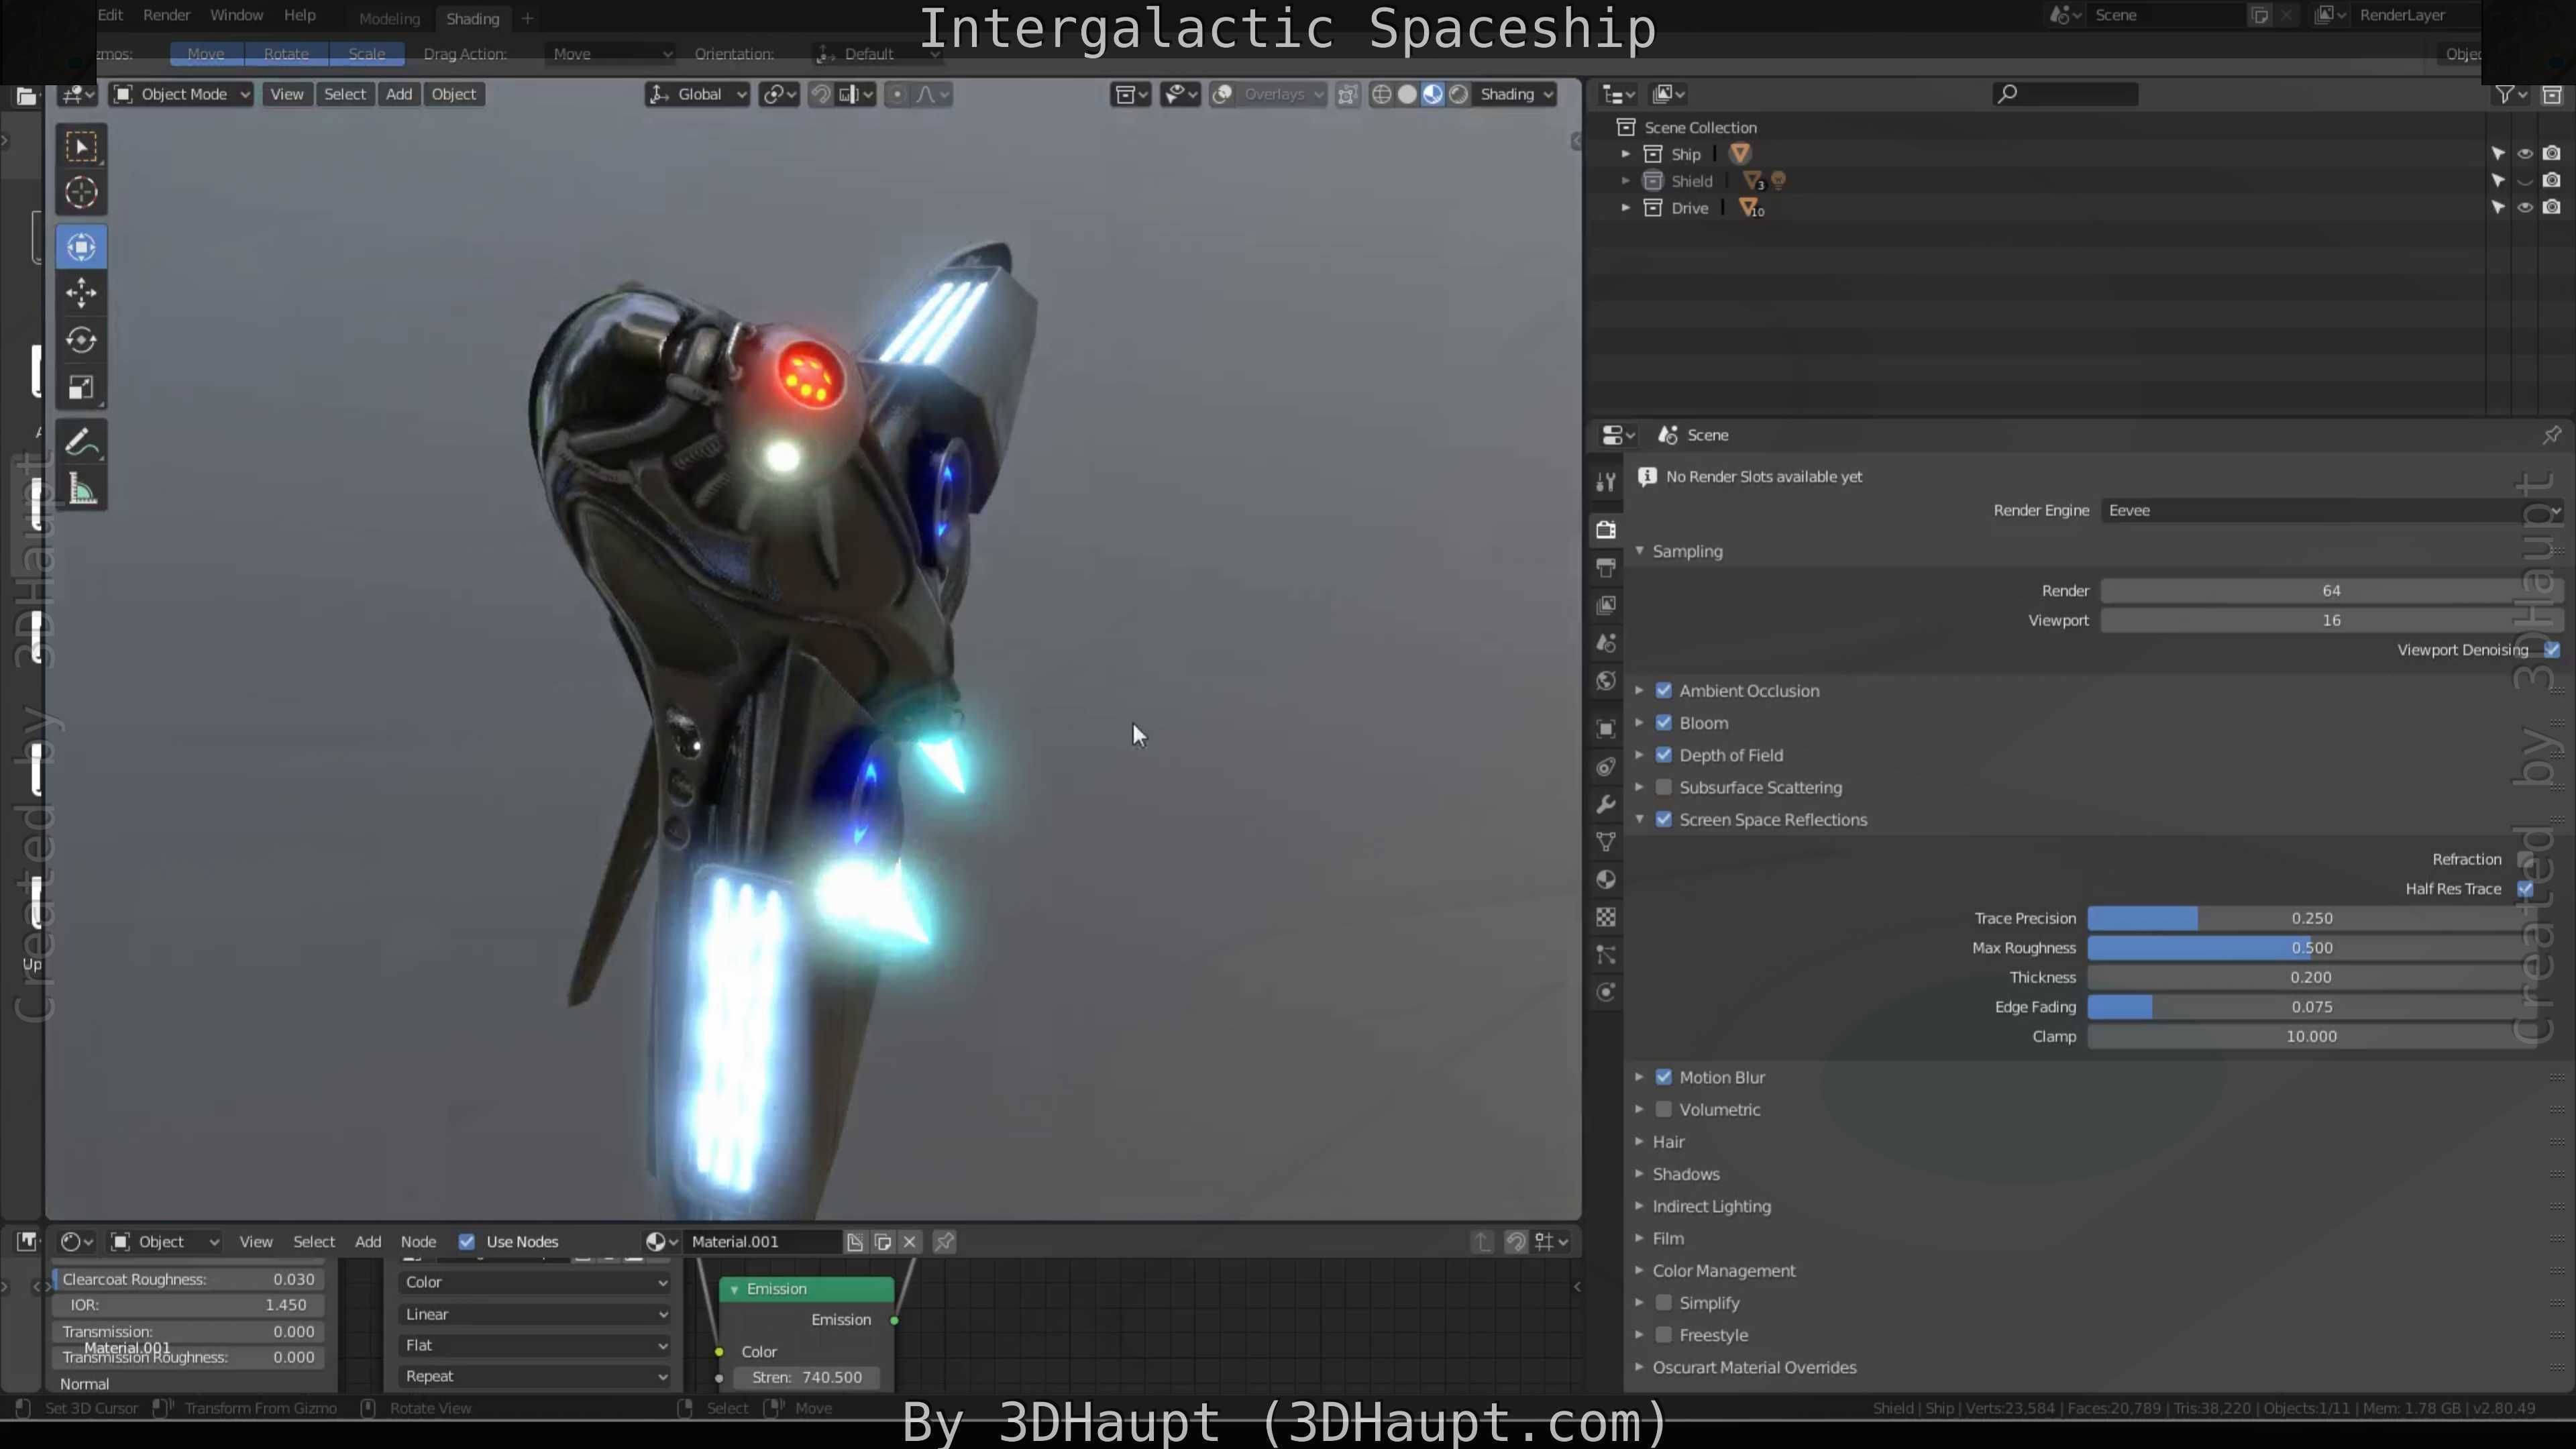Disable the Bloom checkbox
This screenshot has width=2576, height=1449.
[x=1664, y=723]
